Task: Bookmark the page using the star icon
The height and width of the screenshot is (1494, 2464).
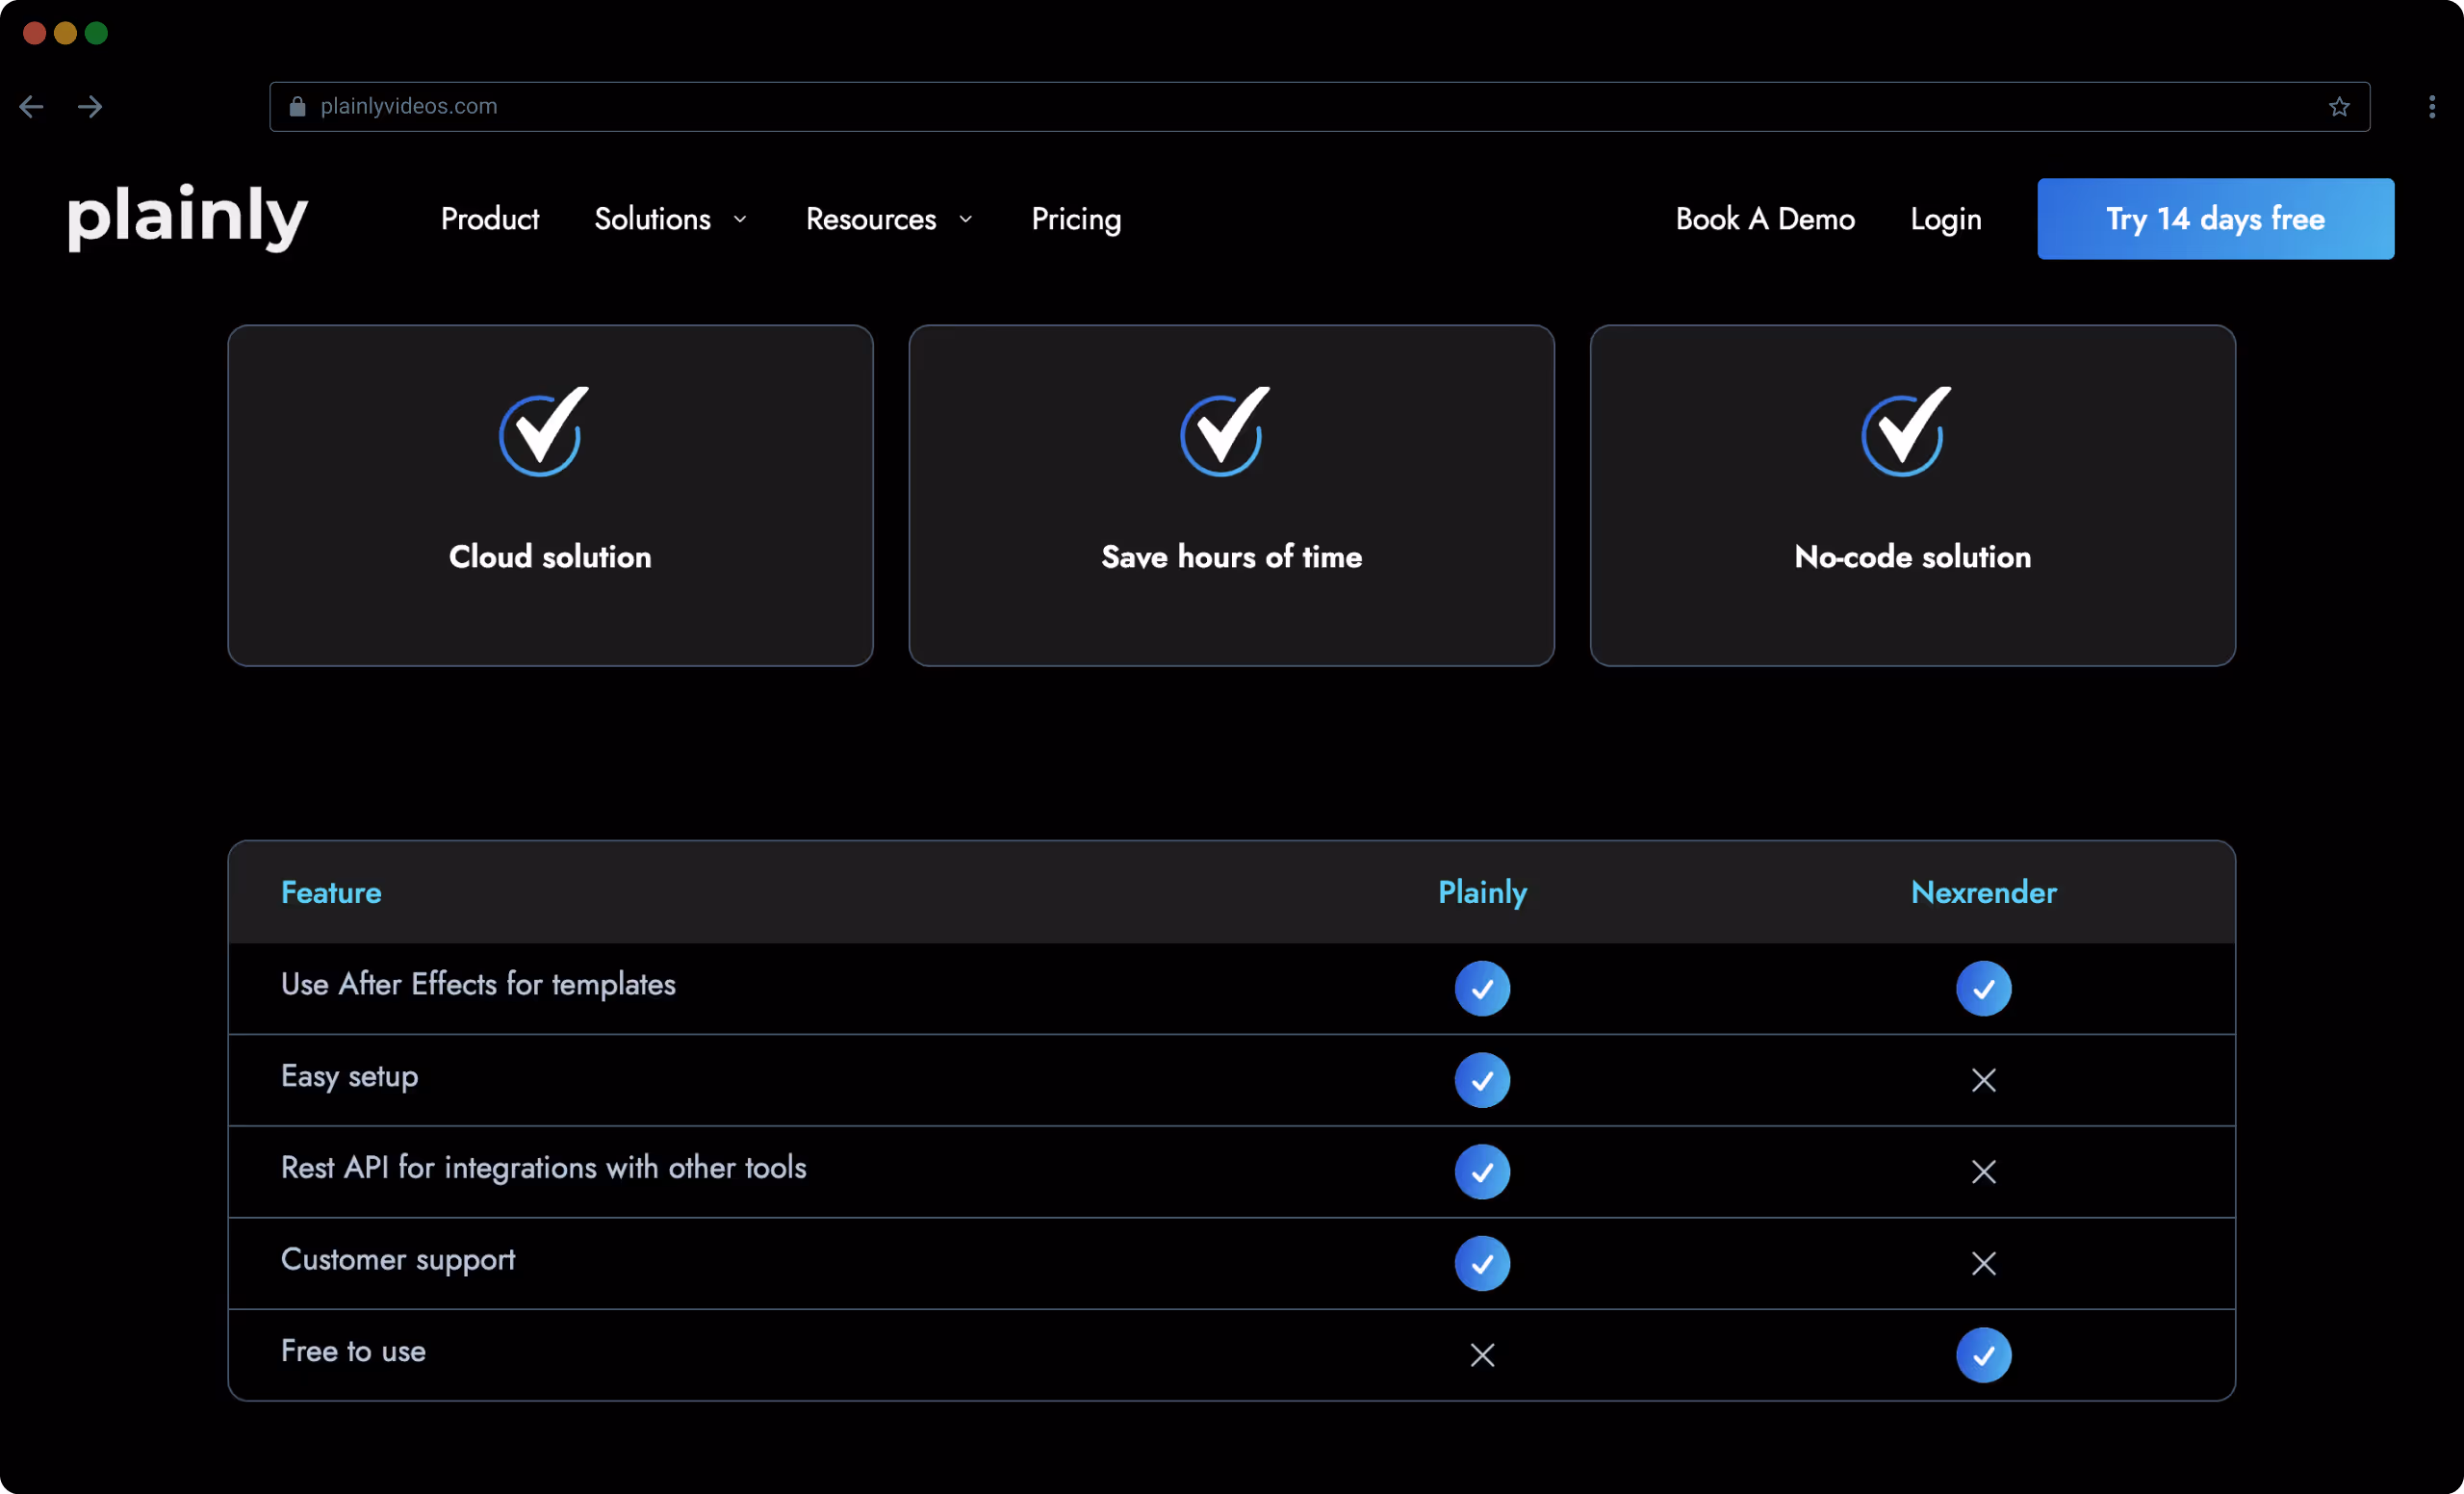Action: pos(2339,106)
